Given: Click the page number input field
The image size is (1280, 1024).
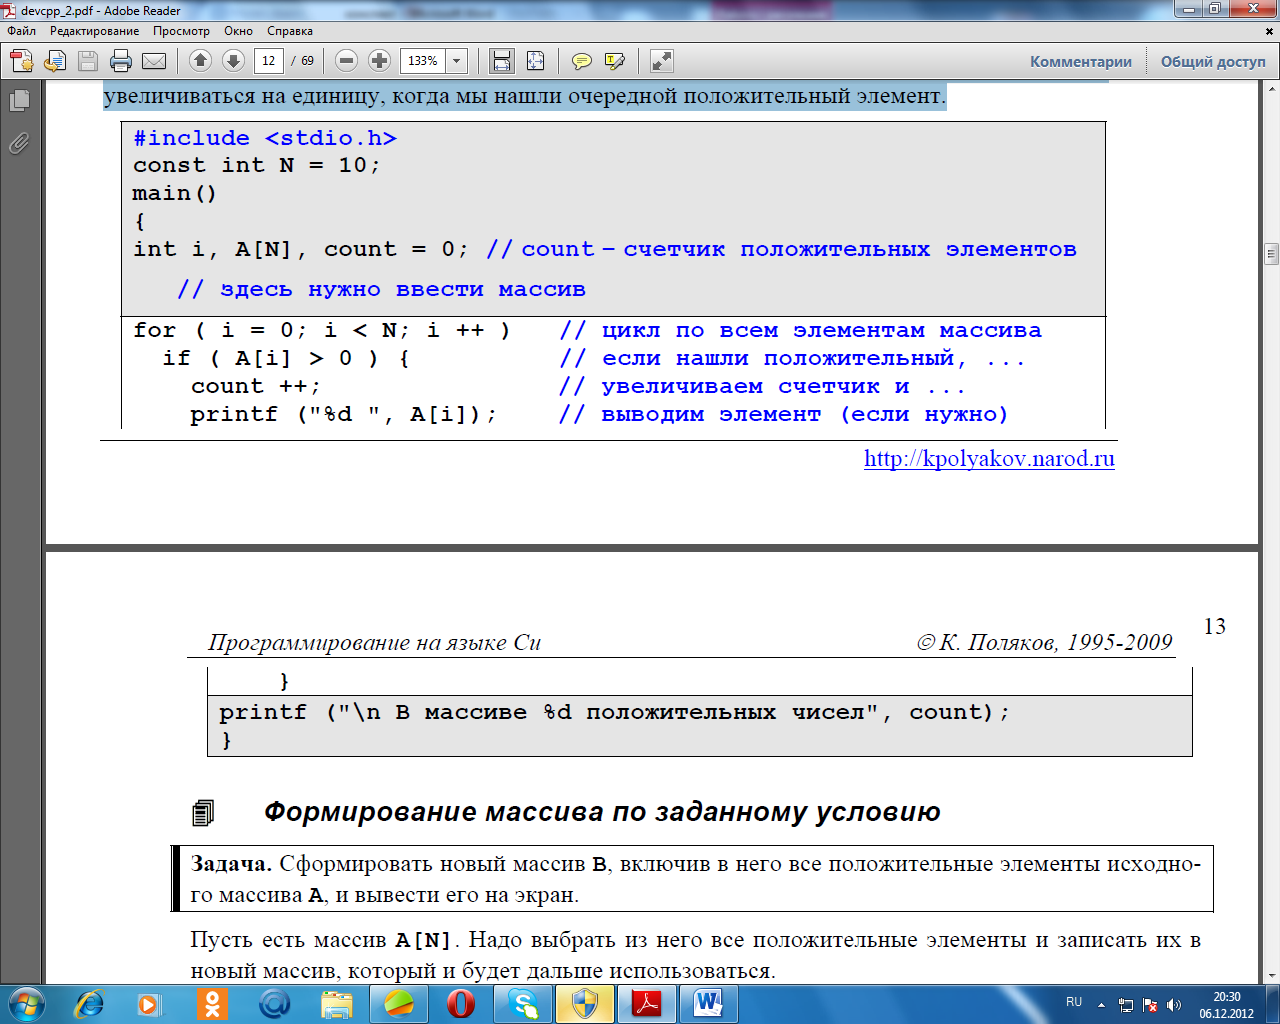Looking at the screenshot, I should tap(268, 61).
